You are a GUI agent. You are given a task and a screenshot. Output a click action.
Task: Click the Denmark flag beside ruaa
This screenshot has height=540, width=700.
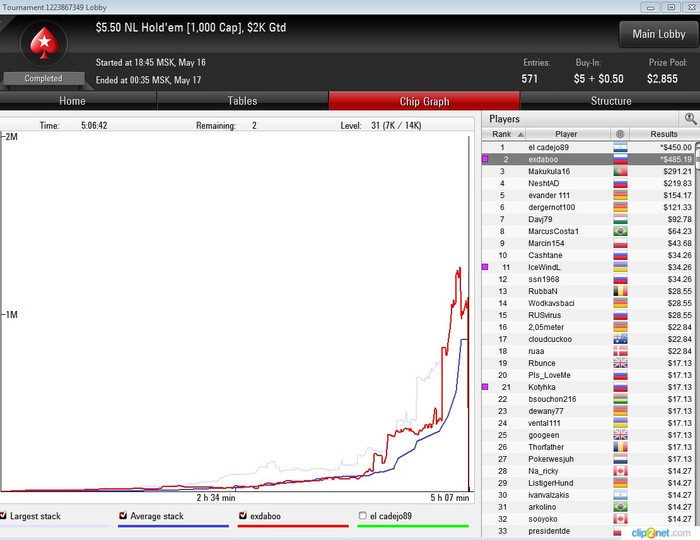point(621,351)
